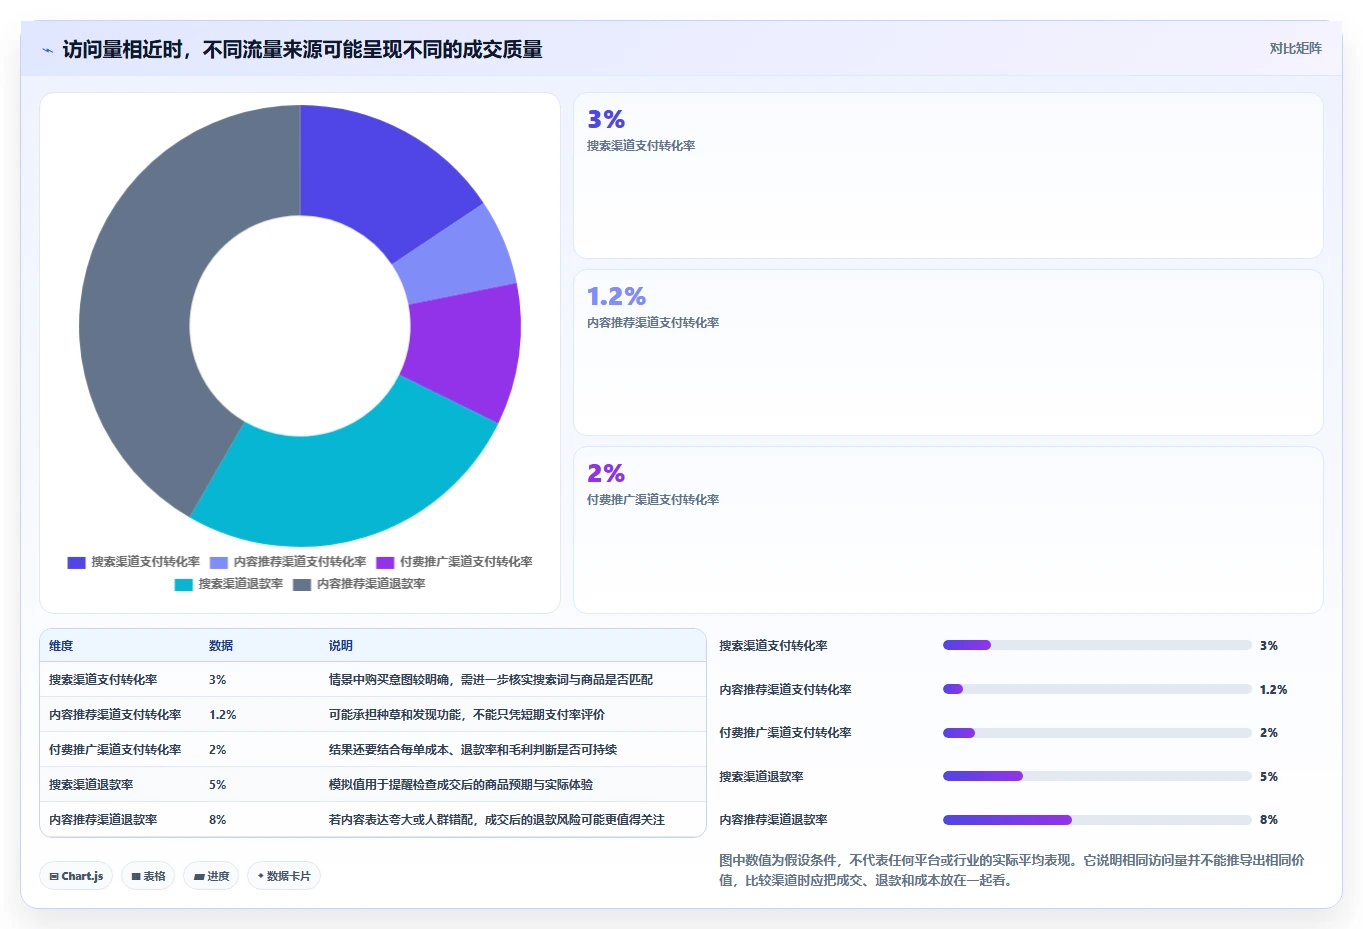Click the 表格 tag
Screen dimensions: 1363x929
[148, 876]
